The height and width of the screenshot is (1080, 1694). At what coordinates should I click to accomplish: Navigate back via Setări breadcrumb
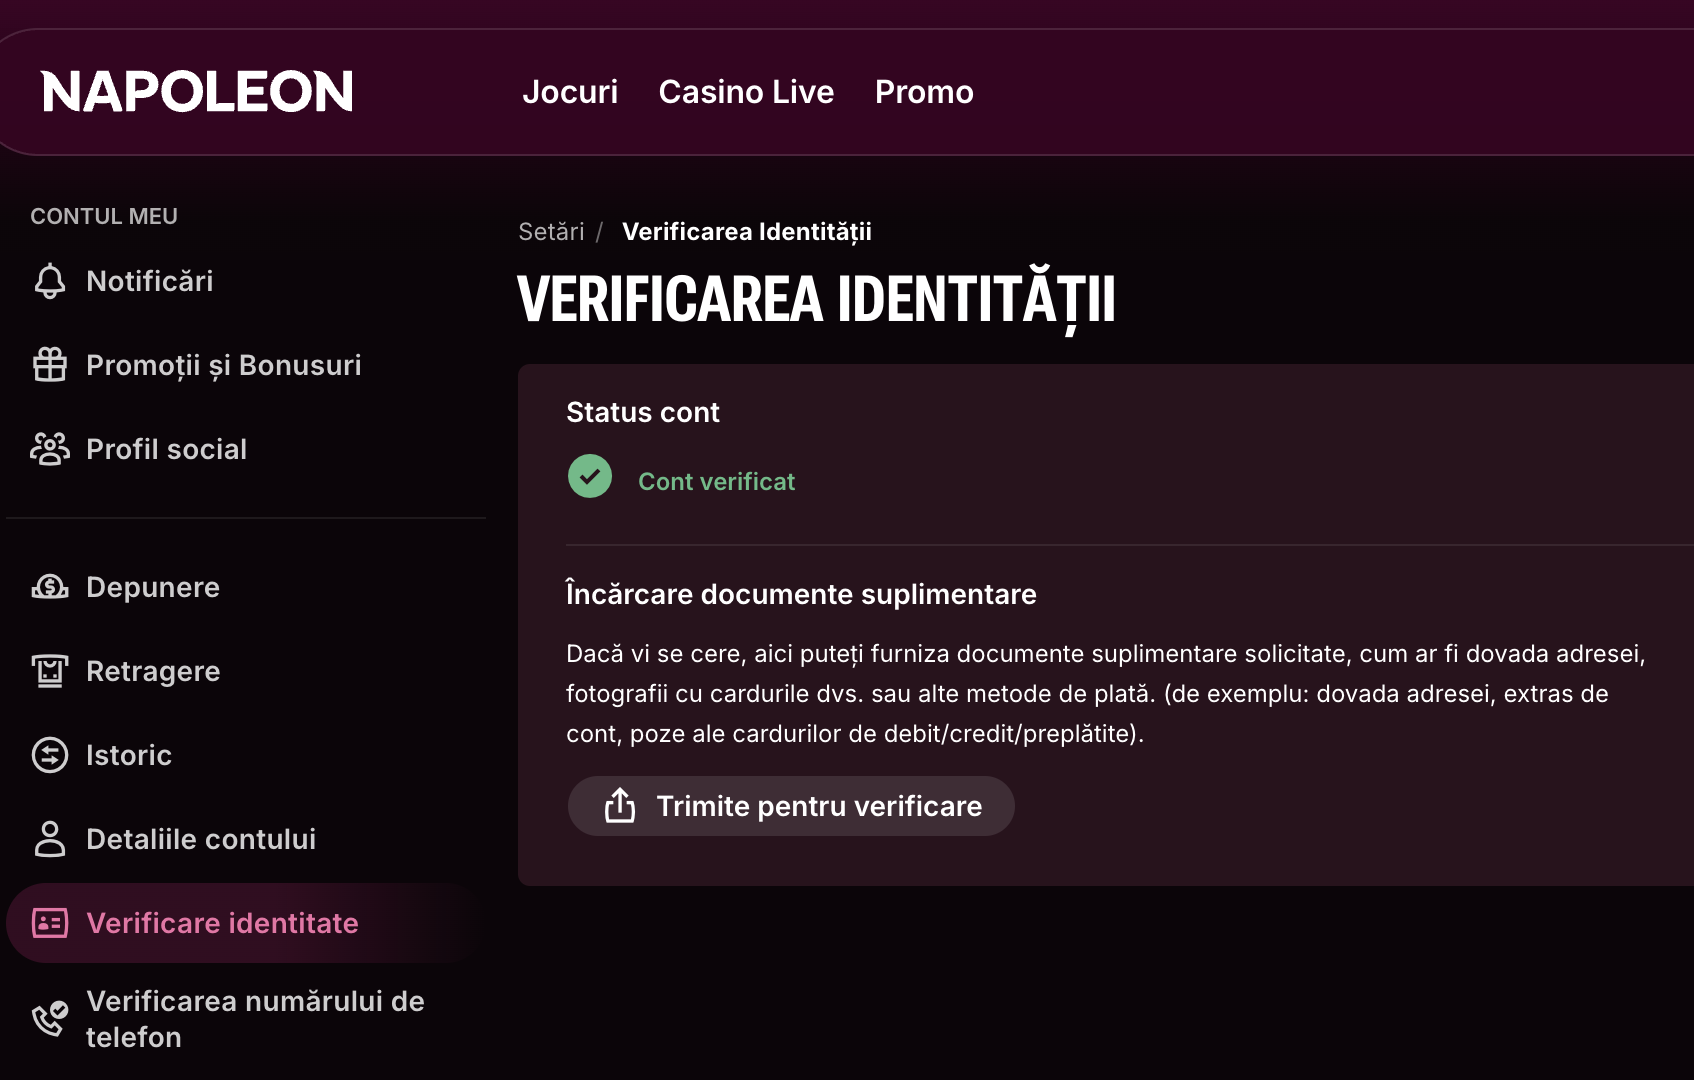click(x=551, y=232)
